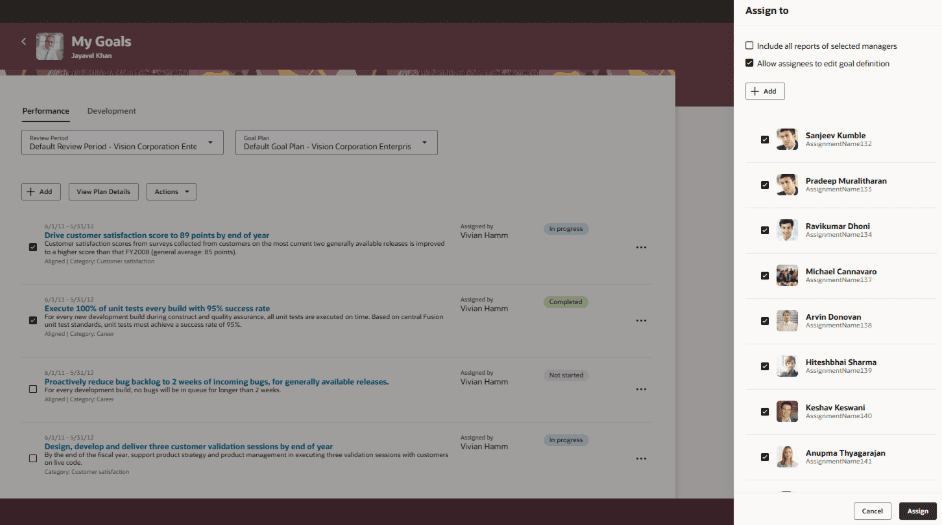Click Michael Cannavaro's avatar photo
Screen dimensions: 942x525
[787, 276]
